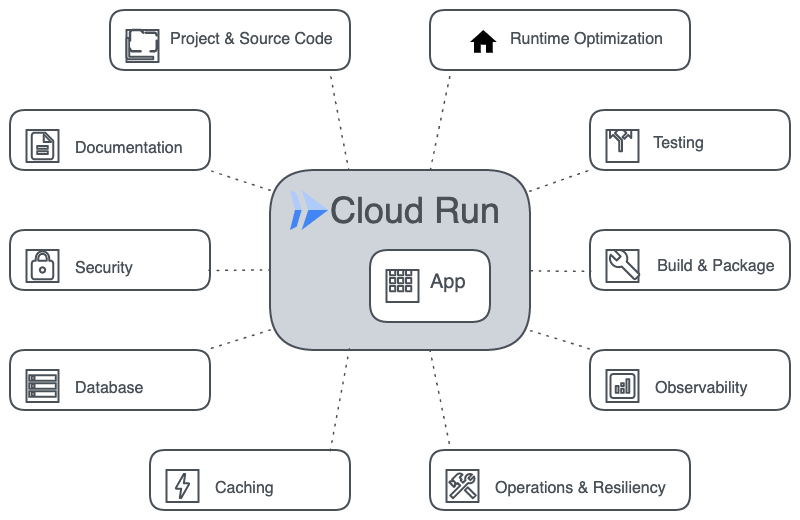Select the Security padlock icon
Screen dimensions: 800x520
[x=42, y=266]
